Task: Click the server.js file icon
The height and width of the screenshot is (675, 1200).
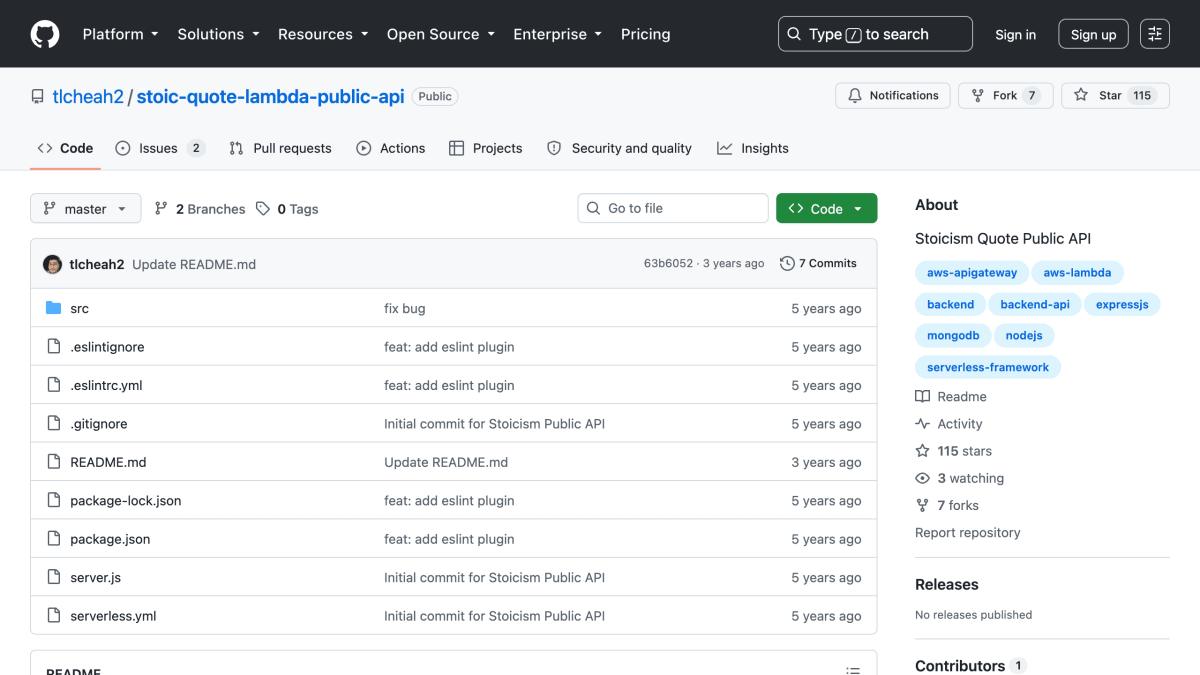Action: (54, 577)
